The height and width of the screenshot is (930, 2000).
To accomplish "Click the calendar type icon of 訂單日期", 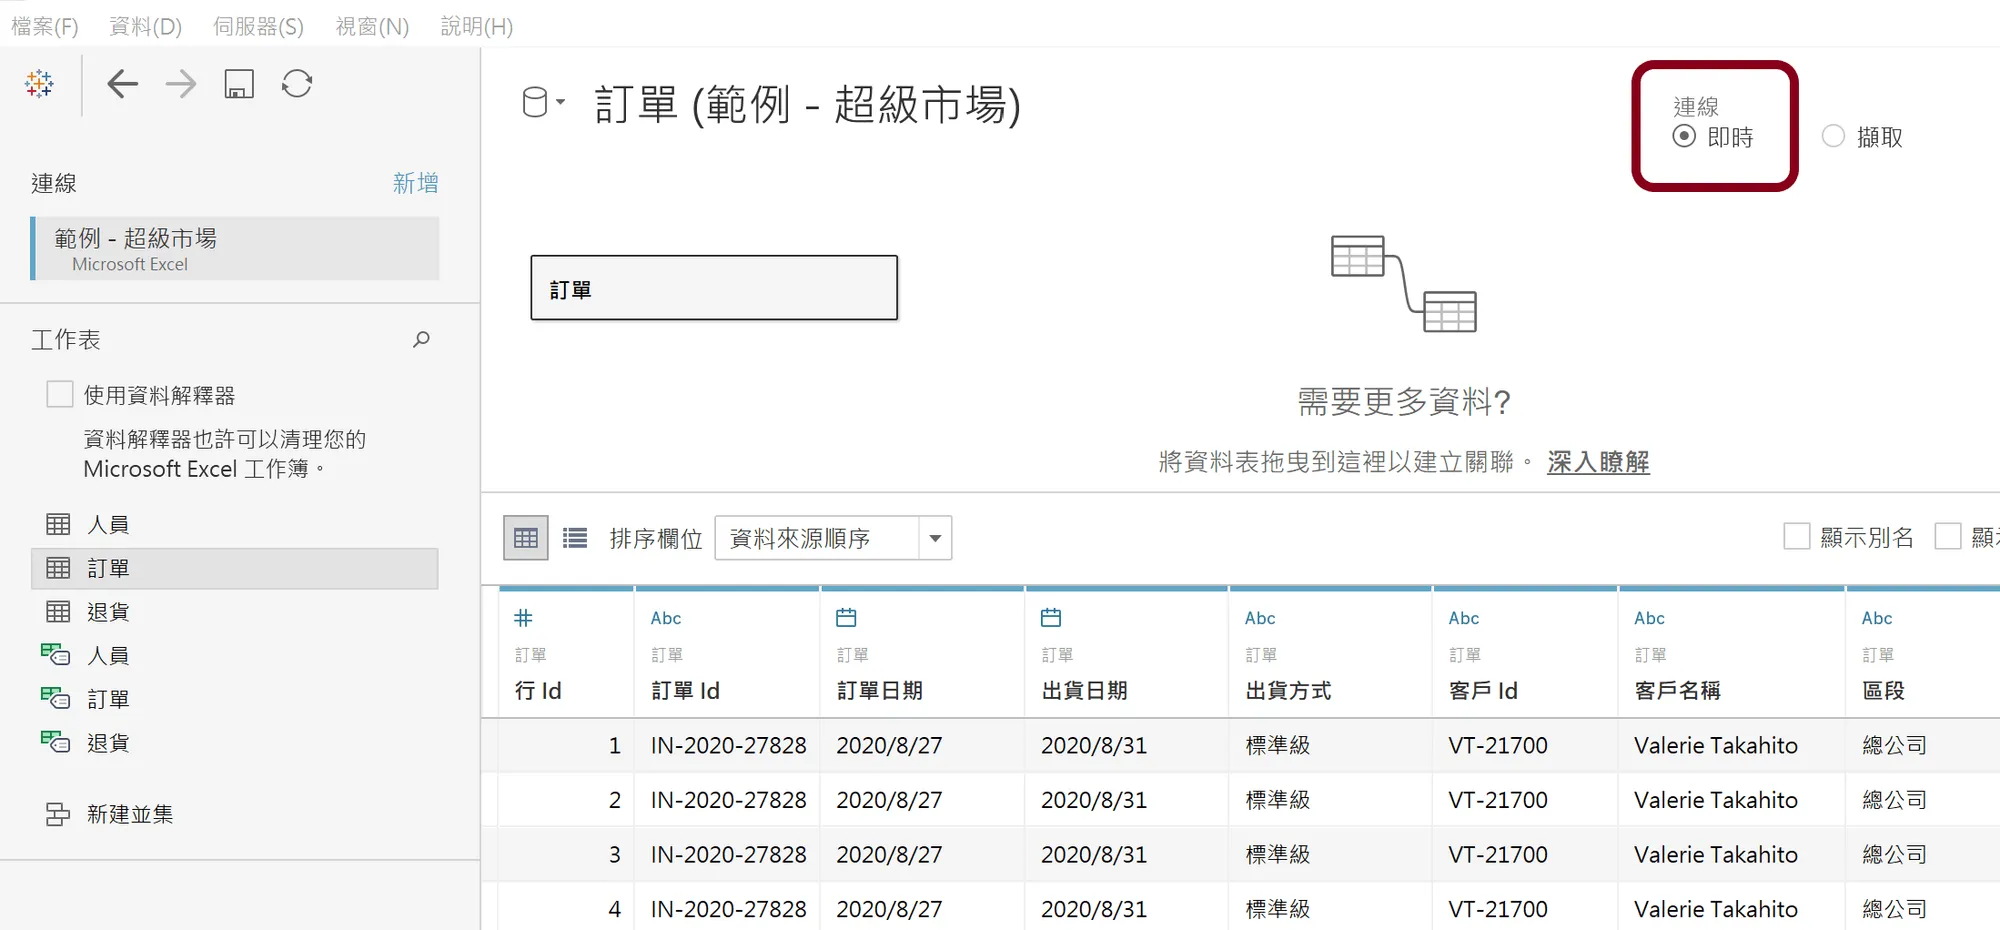I will 846,618.
